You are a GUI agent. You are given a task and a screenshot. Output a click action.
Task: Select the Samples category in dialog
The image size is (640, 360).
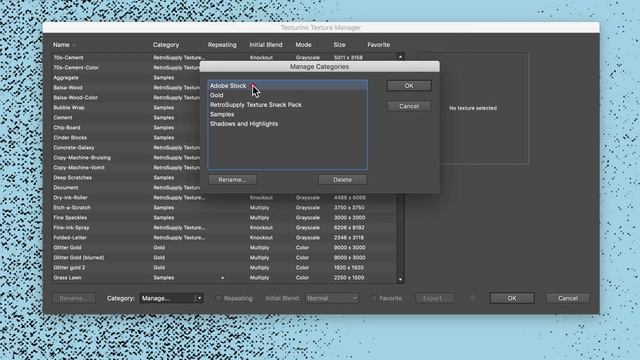click(x=288, y=114)
